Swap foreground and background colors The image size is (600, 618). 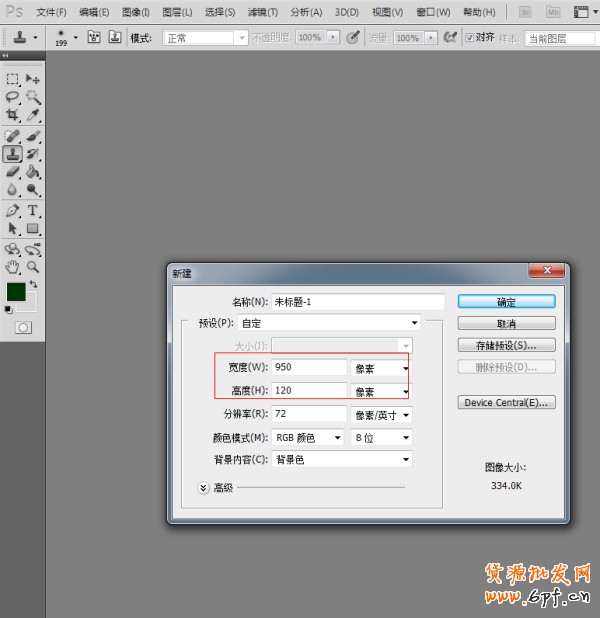coord(32,286)
